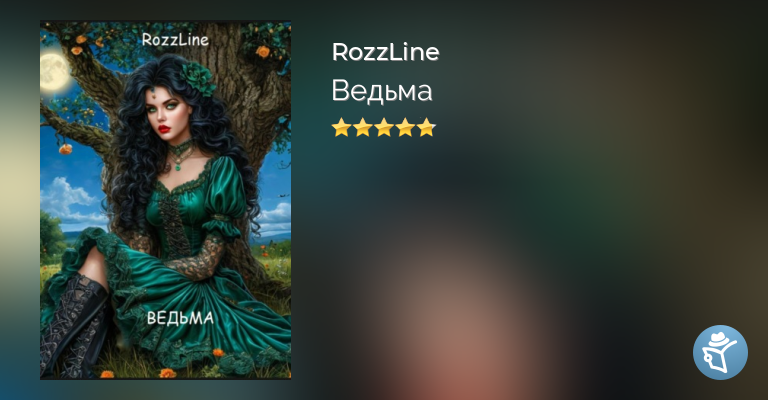This screenshot has height=400, width=768.
Task: Click the RozzLine text on the cover
Action: point(175,40)
